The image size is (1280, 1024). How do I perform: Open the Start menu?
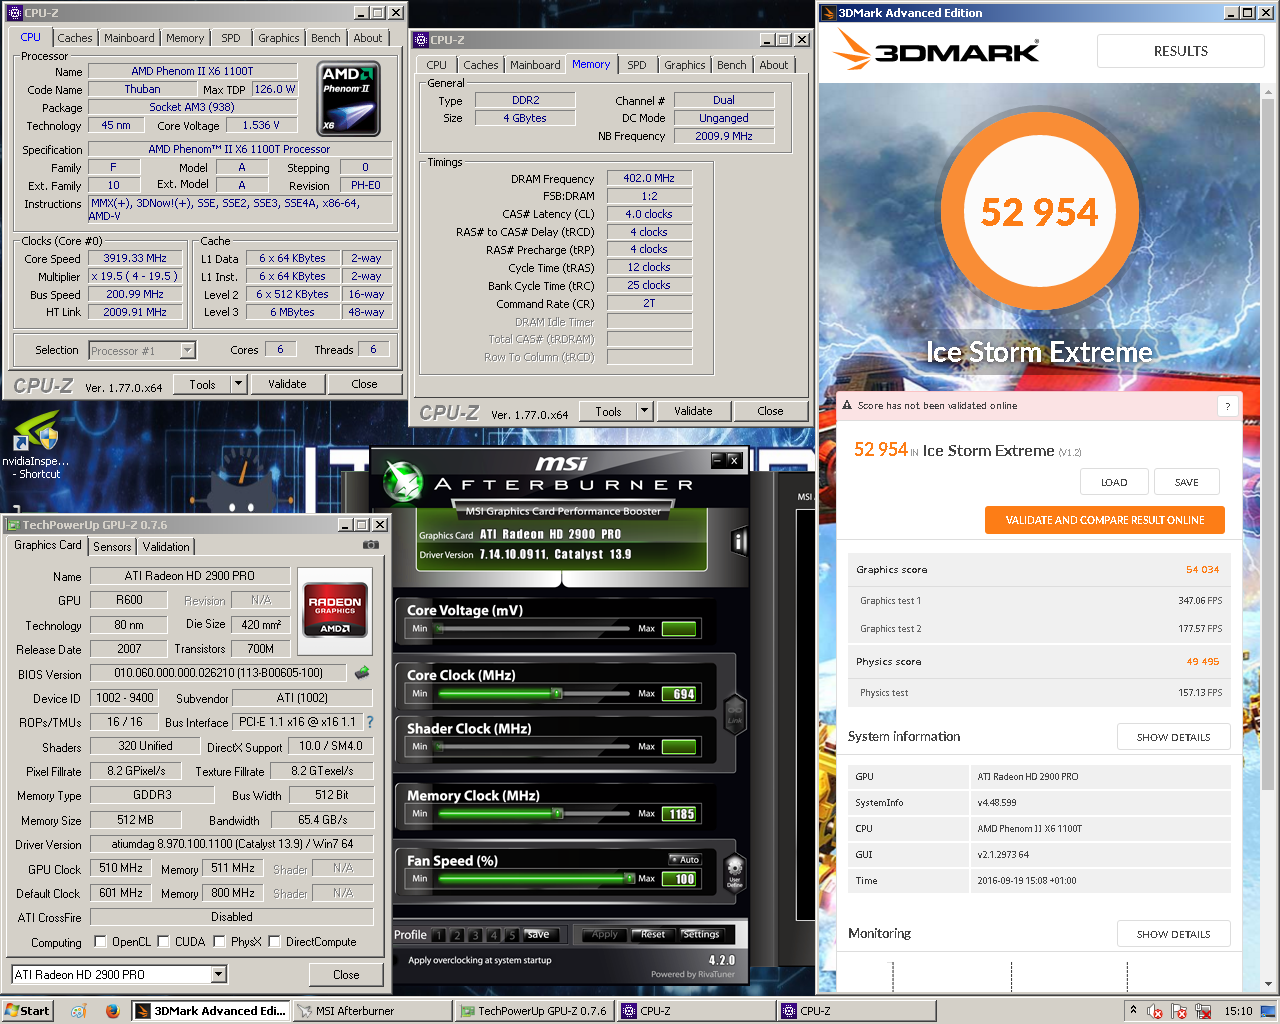(27, 1011)
